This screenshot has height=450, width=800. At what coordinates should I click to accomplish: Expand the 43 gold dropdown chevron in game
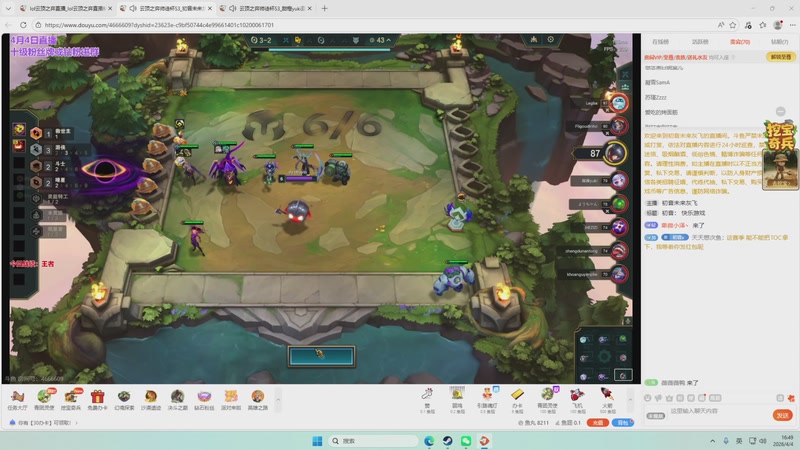389,40
